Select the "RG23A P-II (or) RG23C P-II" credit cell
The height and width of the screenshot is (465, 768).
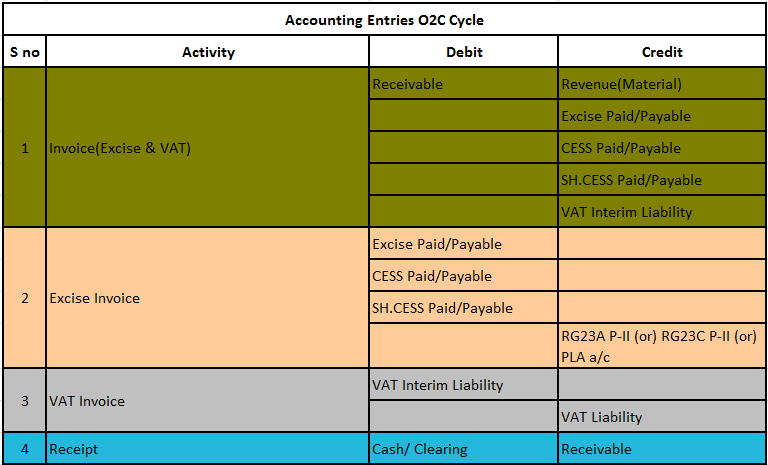click(x=662, y=345)
